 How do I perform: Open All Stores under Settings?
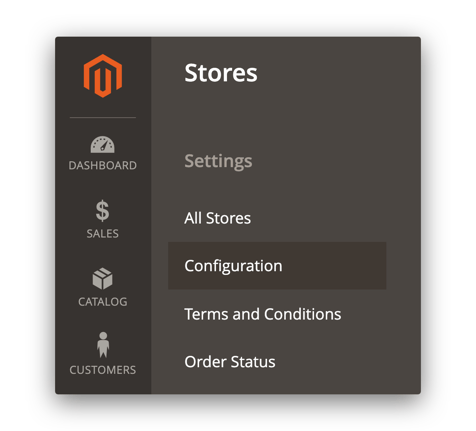pyautogui.click(x=217, y=218)
